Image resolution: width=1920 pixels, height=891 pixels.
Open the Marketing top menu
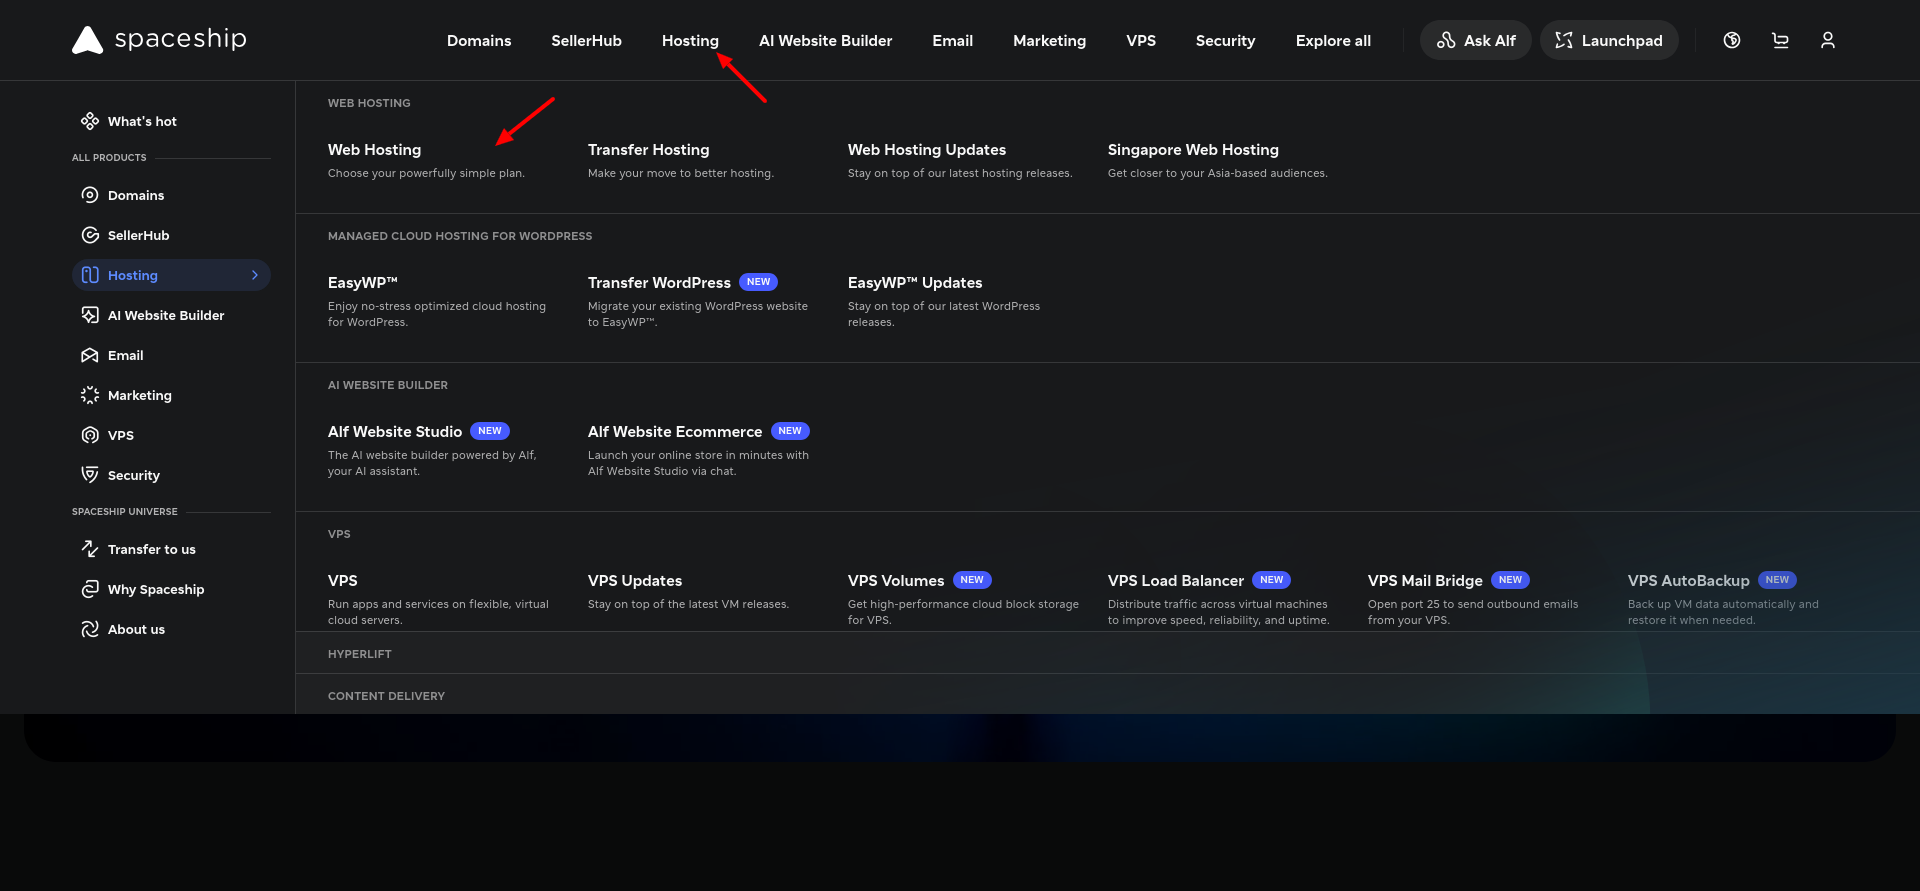pyautogui.click(x=1049, y=41)
